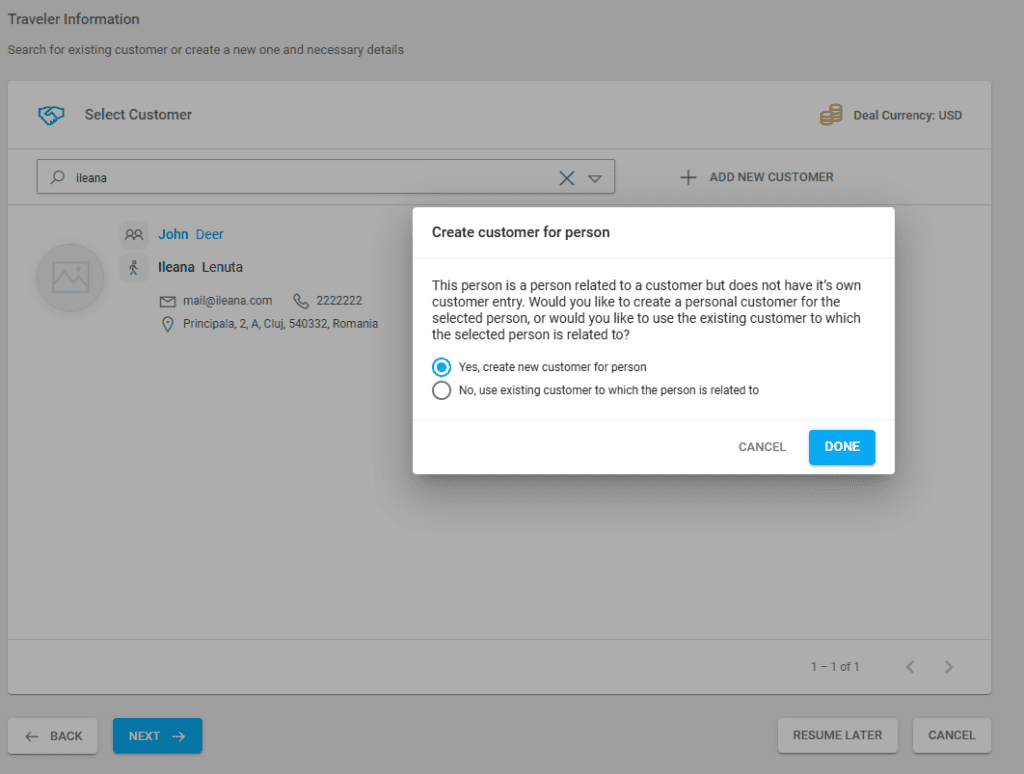The image size is (1024, 774).
Task: Expand the customer search dropdown arrow
Action: point(595,178)
